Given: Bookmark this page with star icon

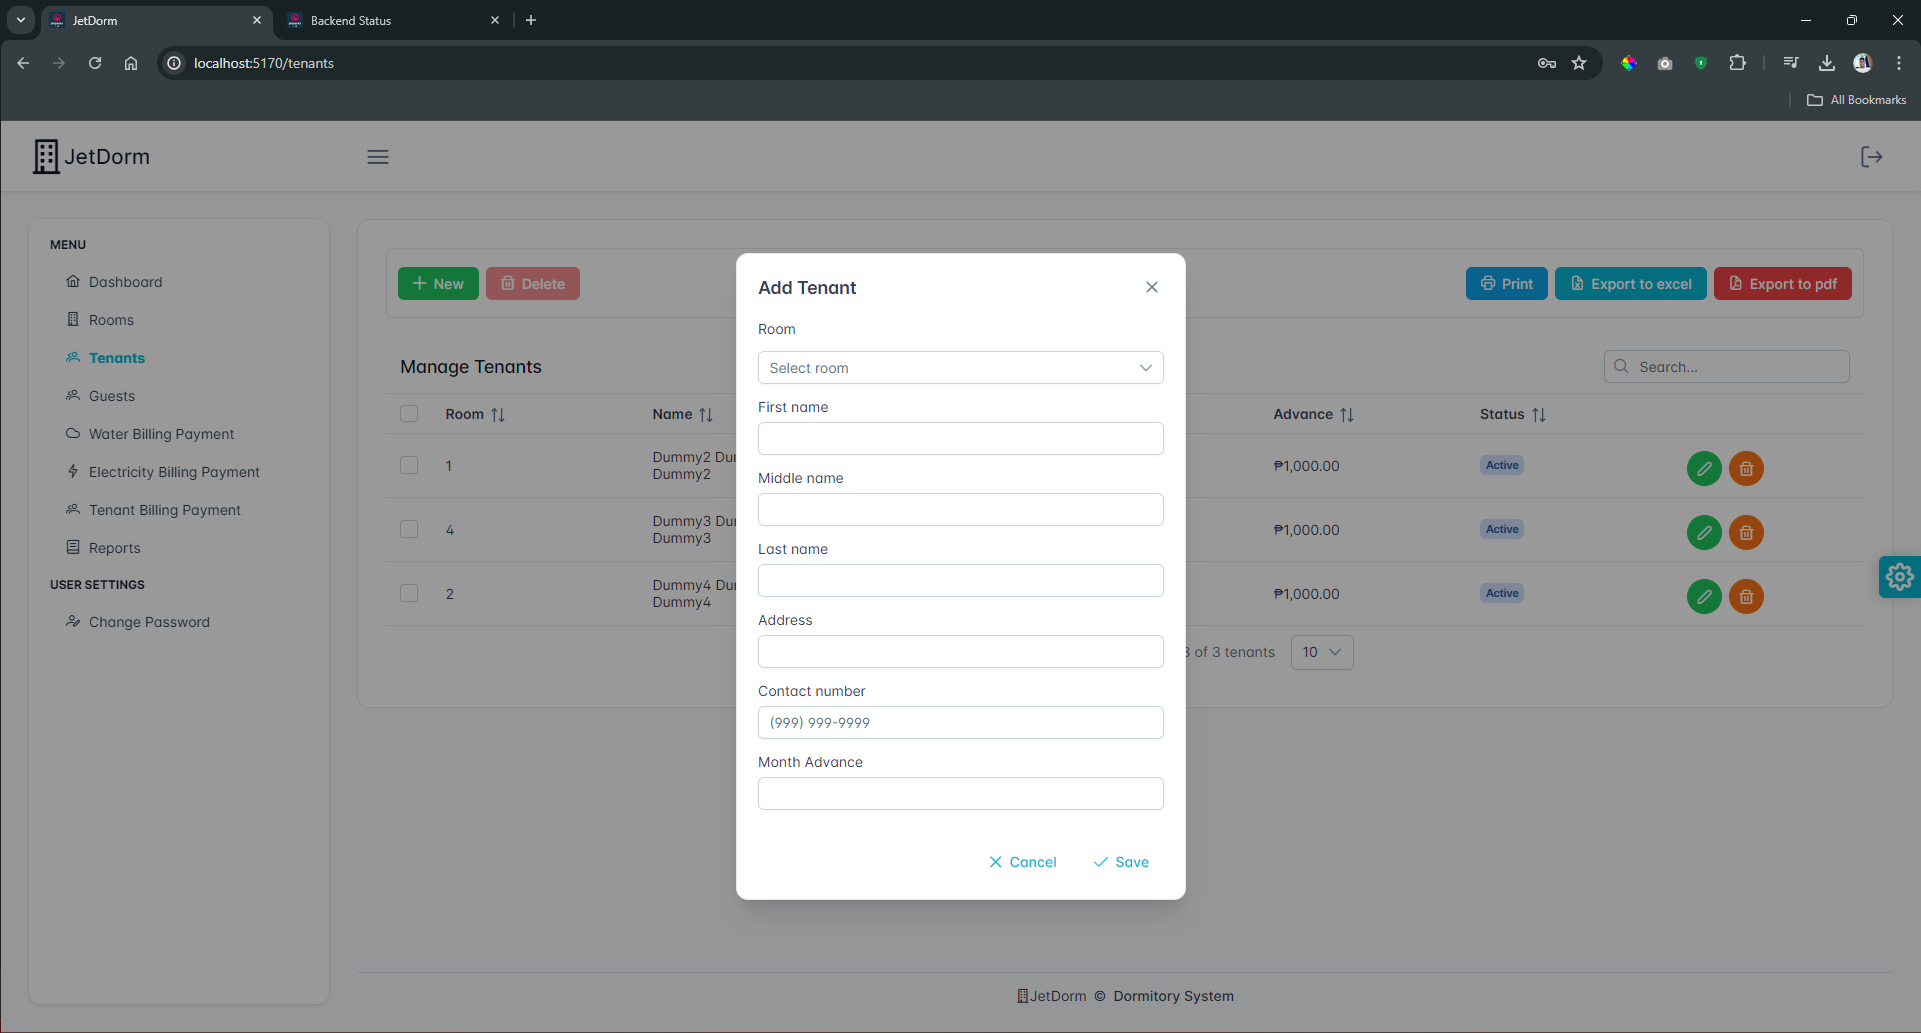Looking at the screenshot, I should [x=1579, y=63].
